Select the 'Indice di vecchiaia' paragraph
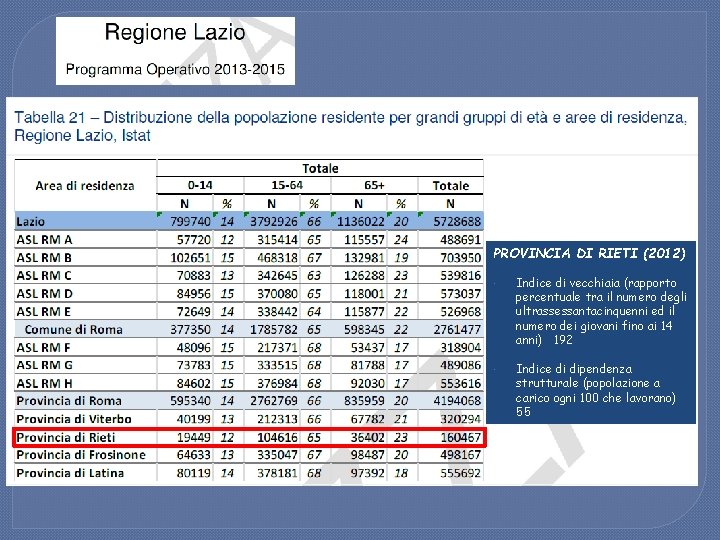Viewport: 720px width, 540px height. coord(601,311)
